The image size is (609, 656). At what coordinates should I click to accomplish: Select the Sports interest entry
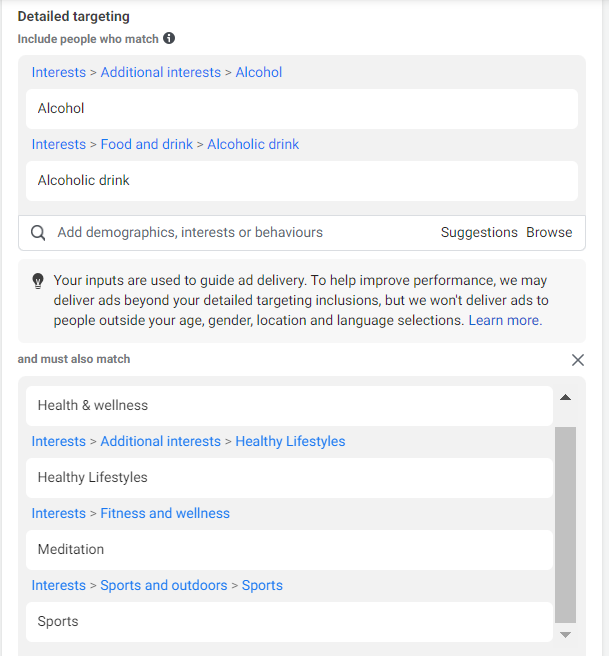tap(289, 622)
